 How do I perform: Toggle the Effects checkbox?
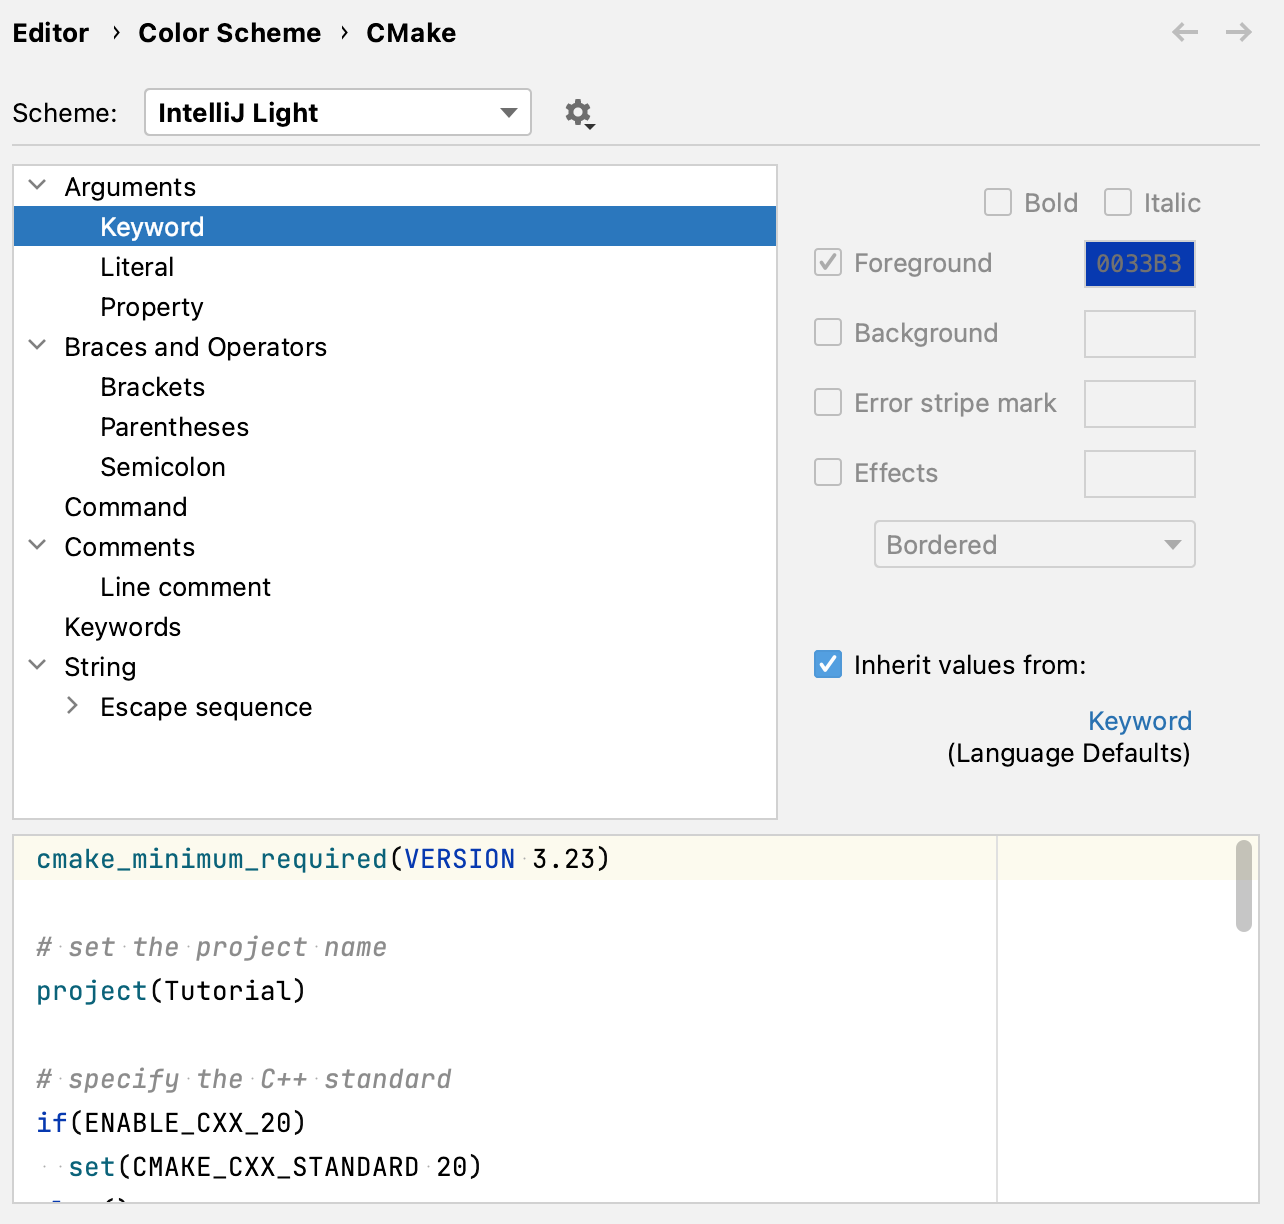(828, 472)
